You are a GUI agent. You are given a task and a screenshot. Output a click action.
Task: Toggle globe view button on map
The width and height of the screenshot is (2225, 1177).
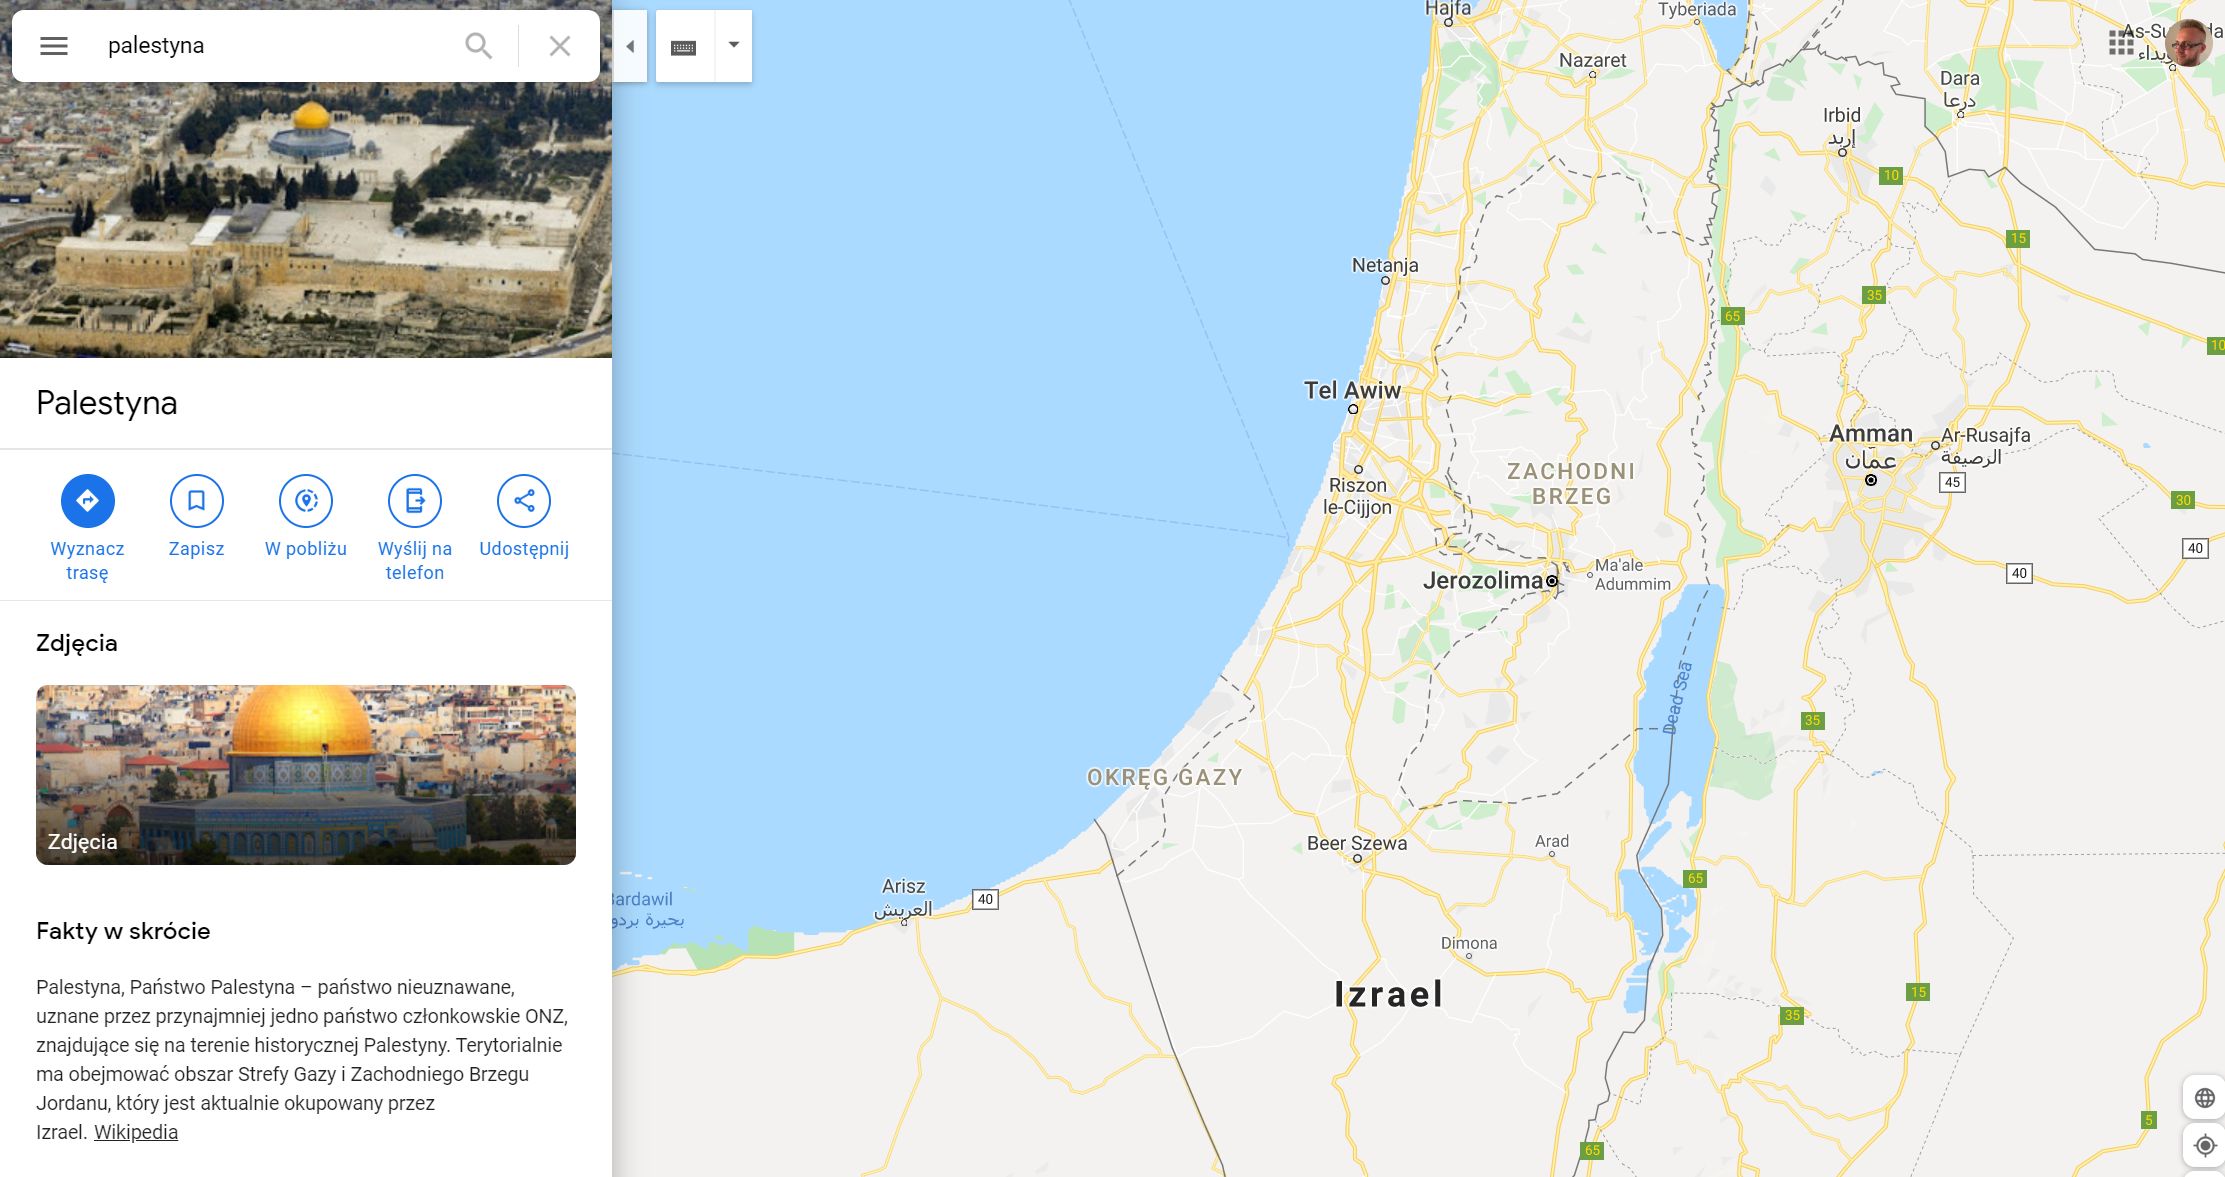tap(2204, 1098)
